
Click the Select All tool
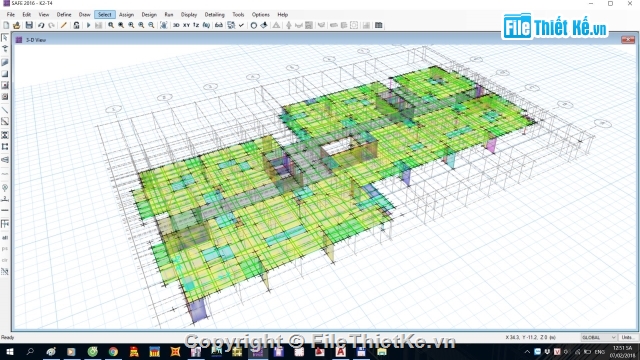(x=5, y=238)
